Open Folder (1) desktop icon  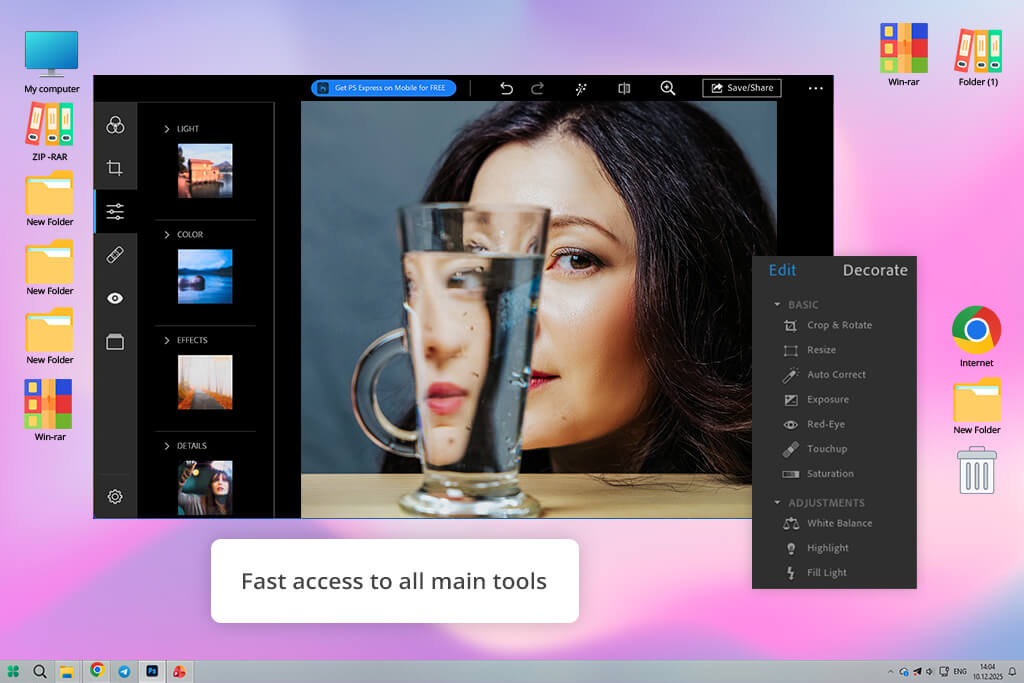[978, 56]
